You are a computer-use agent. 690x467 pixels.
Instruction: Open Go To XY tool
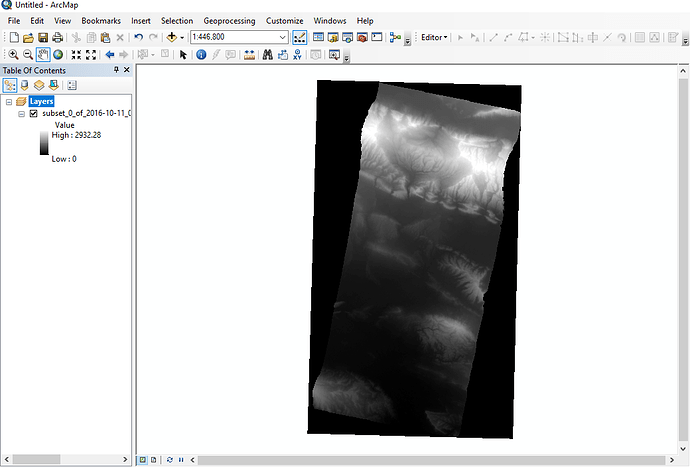point(297,55)
